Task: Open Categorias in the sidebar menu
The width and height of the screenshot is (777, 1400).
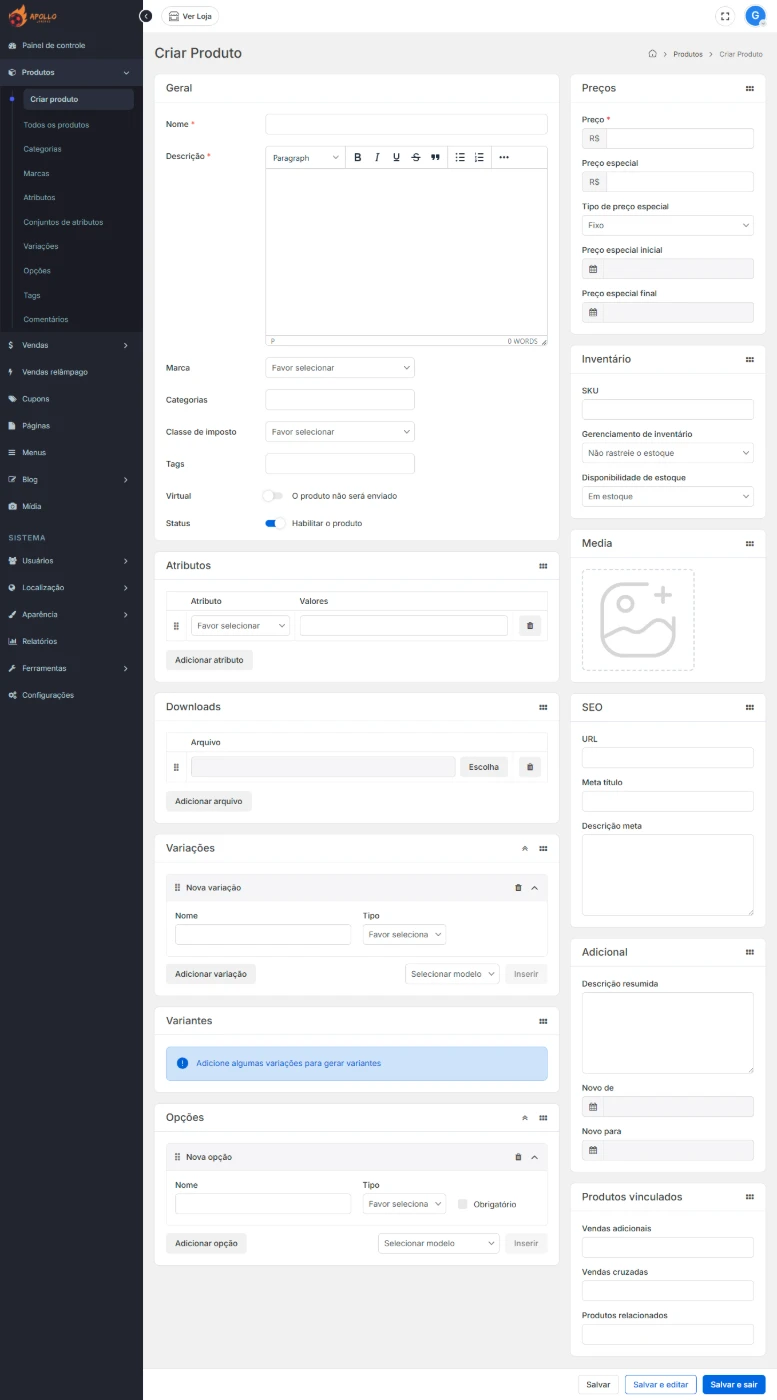Action: [x=42, y=149]
